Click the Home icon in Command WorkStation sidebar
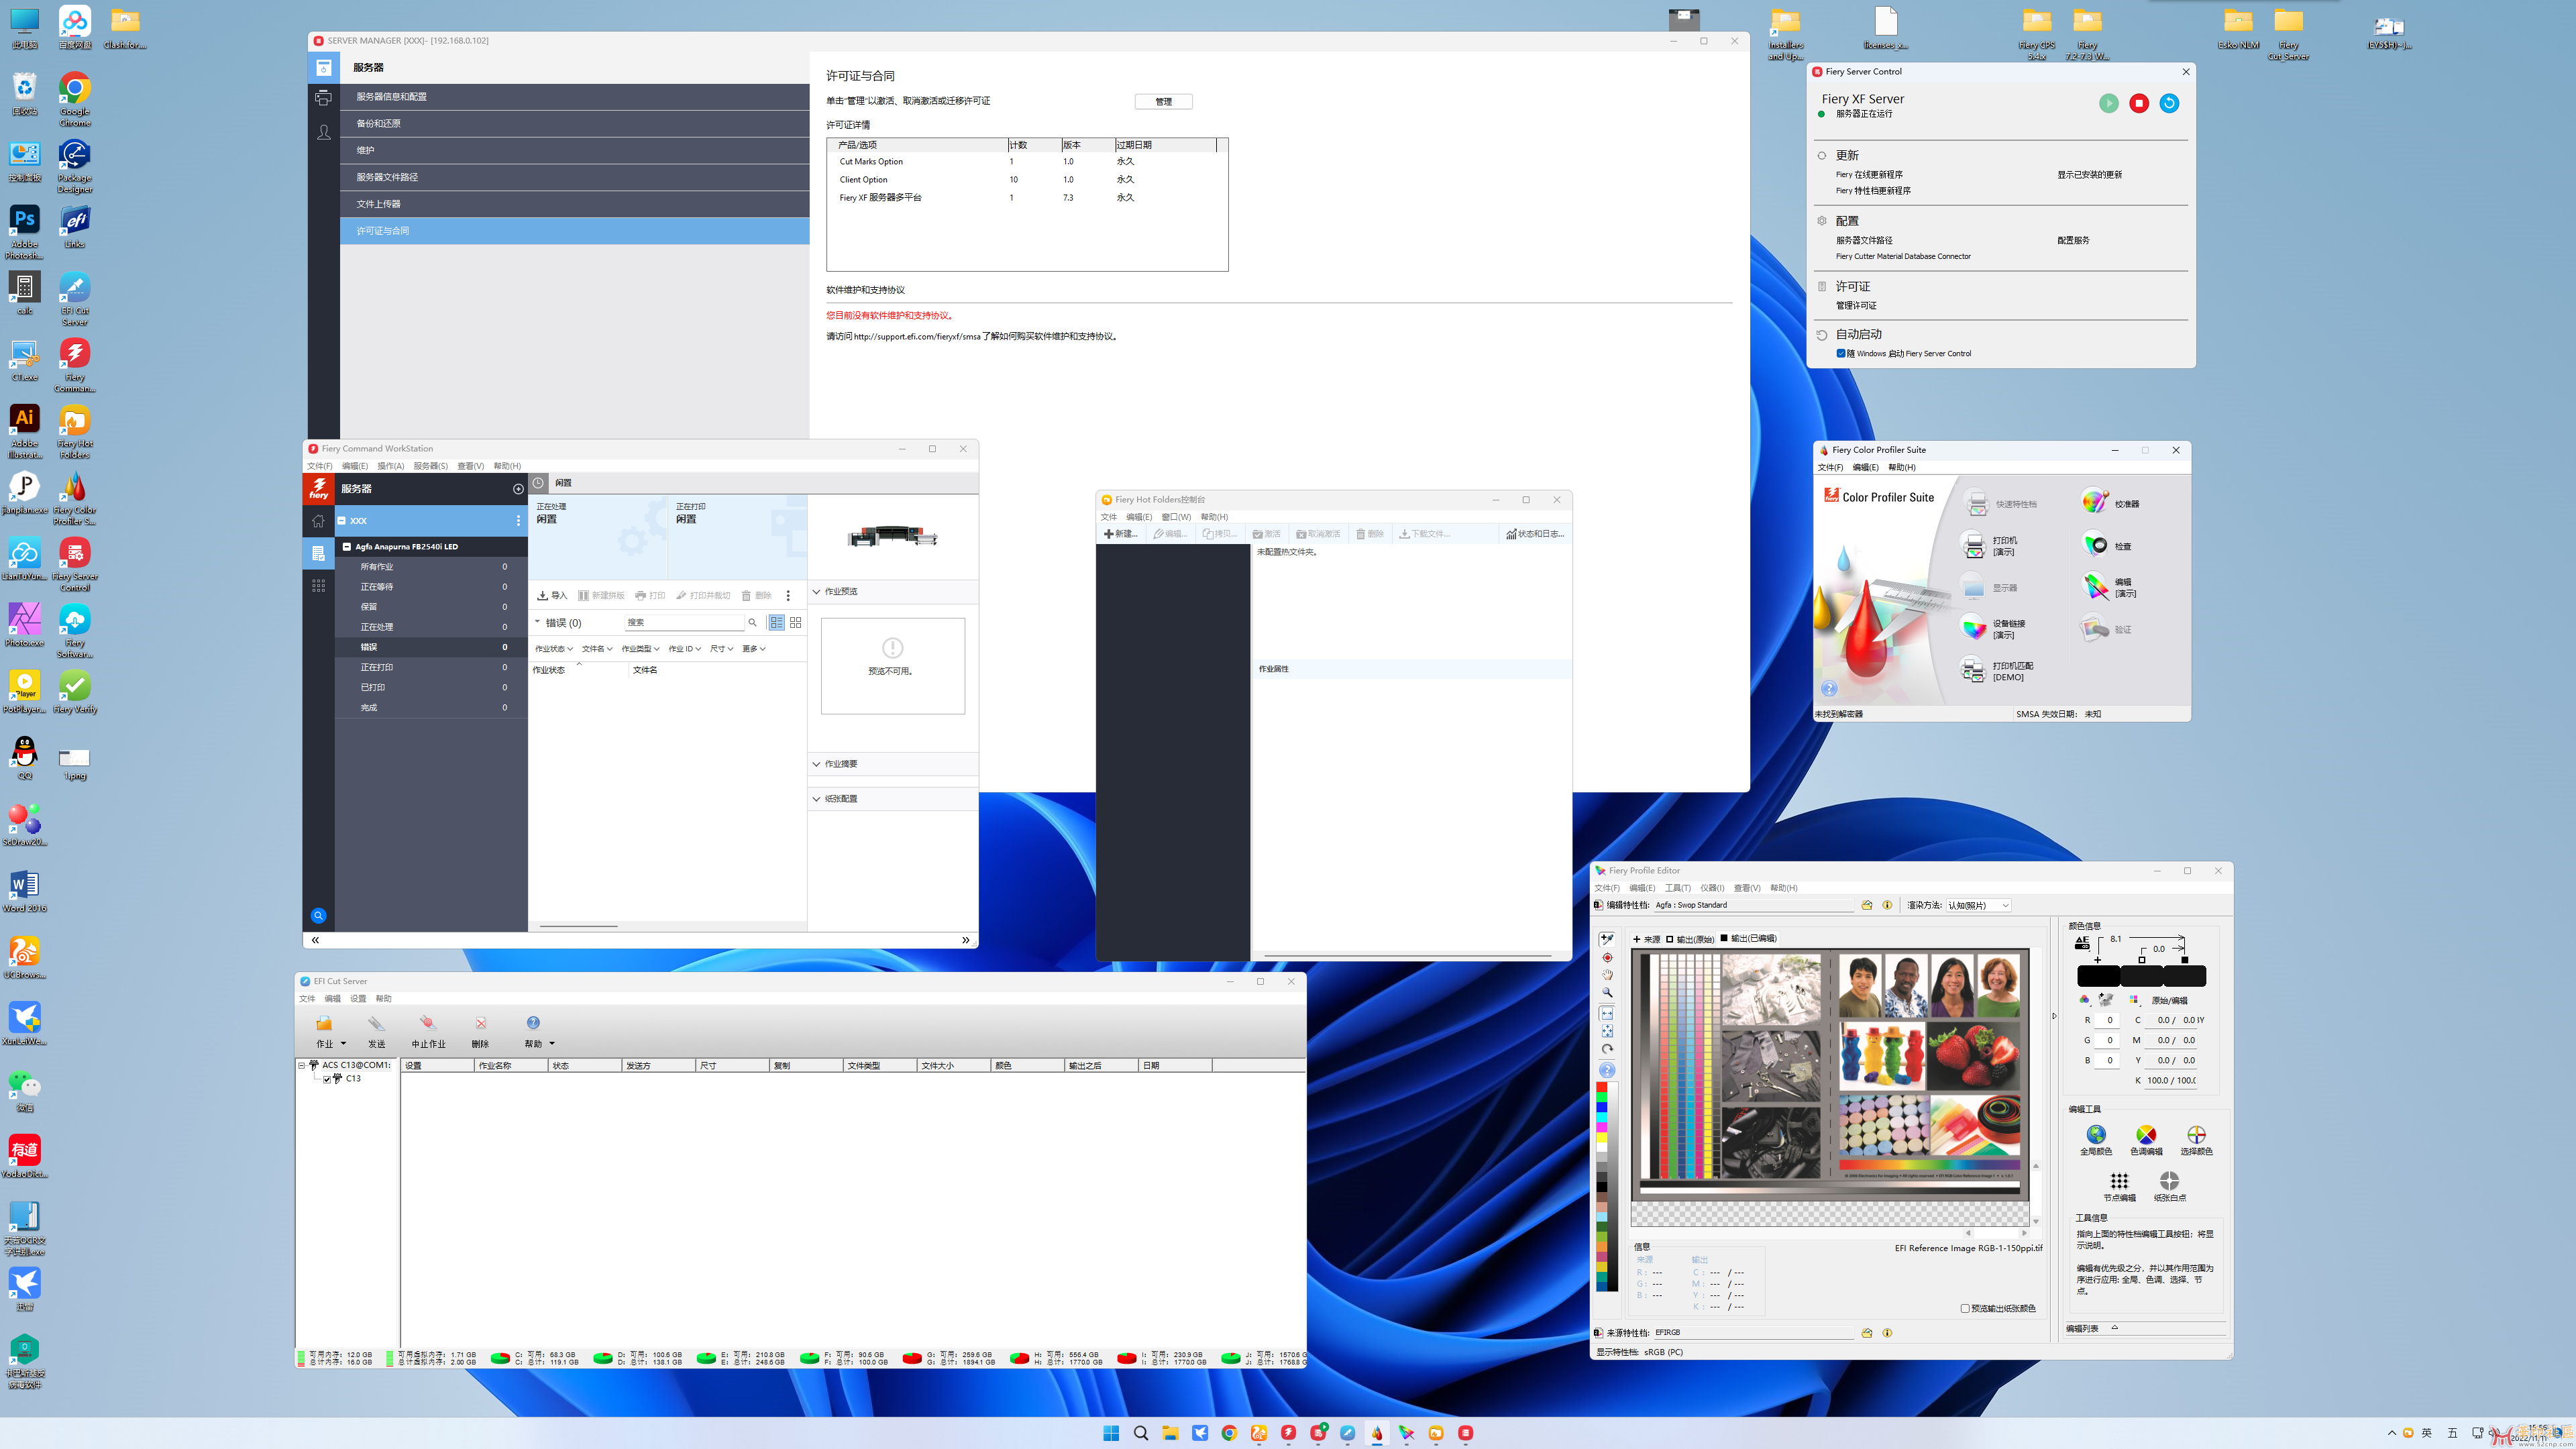 click(x=318, y=521)
